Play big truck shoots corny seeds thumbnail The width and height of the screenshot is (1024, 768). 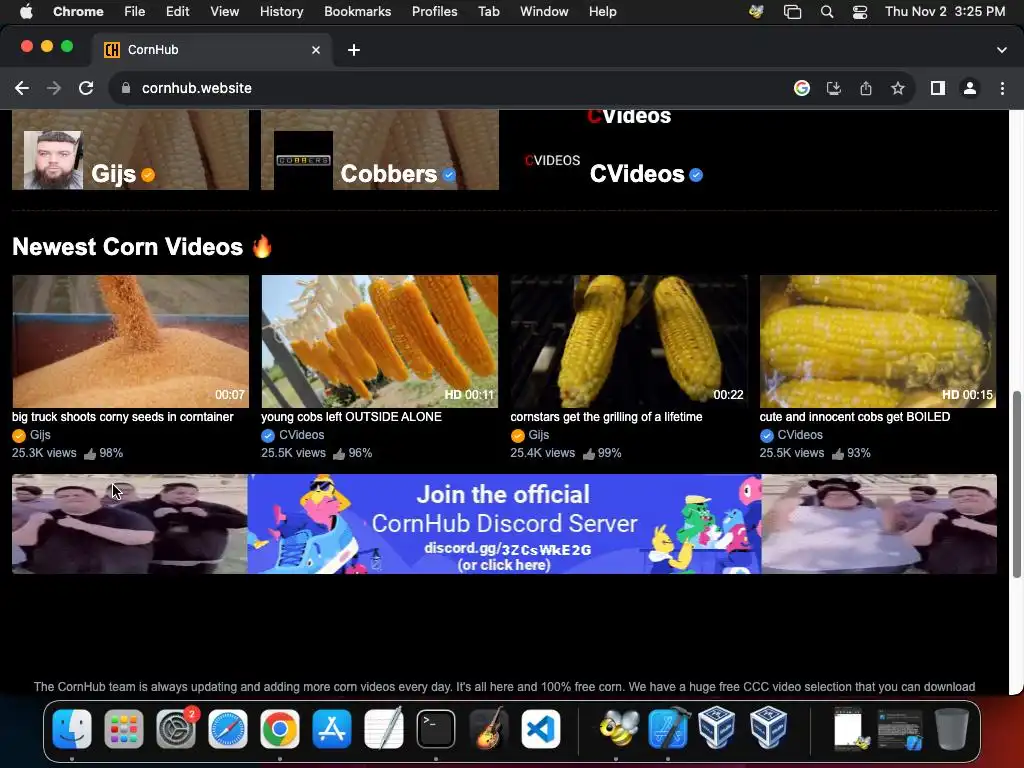pos(130,341)
